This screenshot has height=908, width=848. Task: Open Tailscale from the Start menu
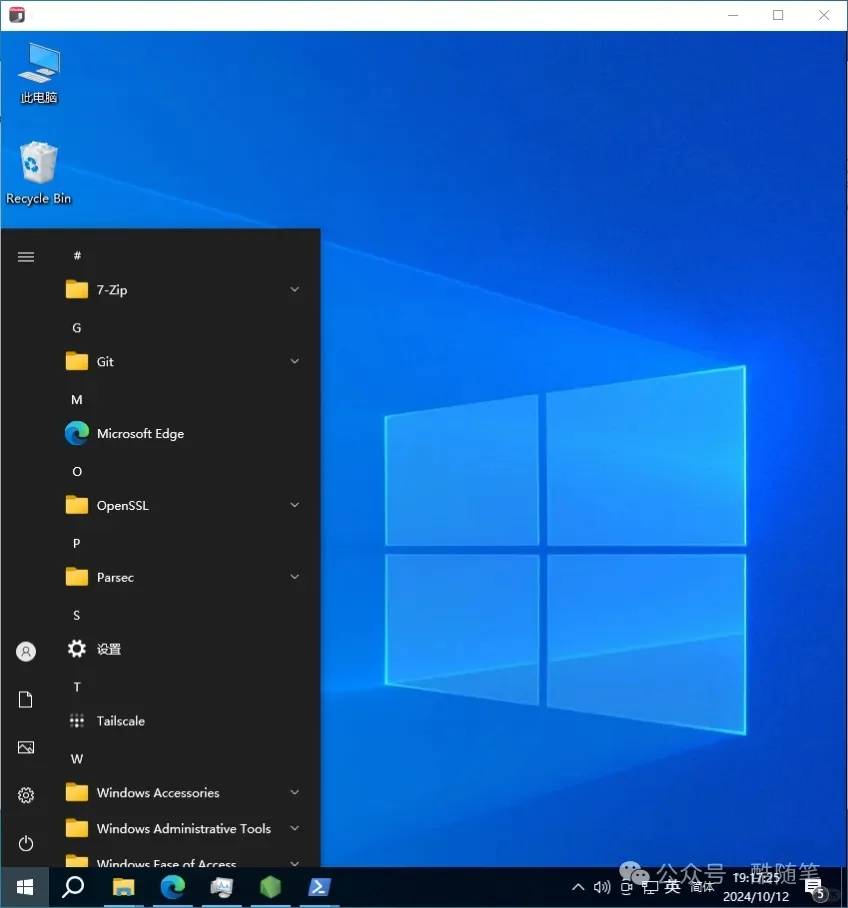coord(123,720)
